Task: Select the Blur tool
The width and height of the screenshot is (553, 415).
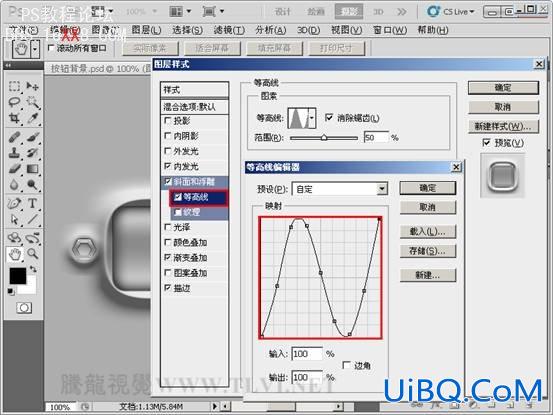Action: point(14,185)
